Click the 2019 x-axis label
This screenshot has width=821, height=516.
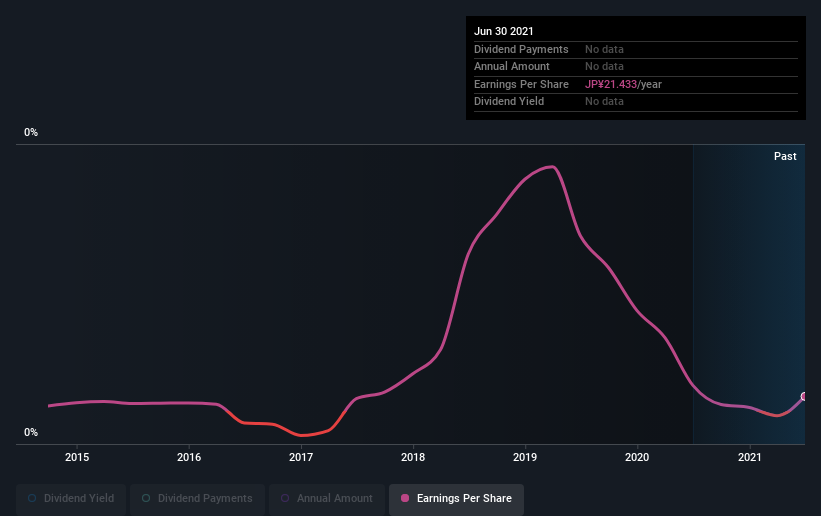525,457
